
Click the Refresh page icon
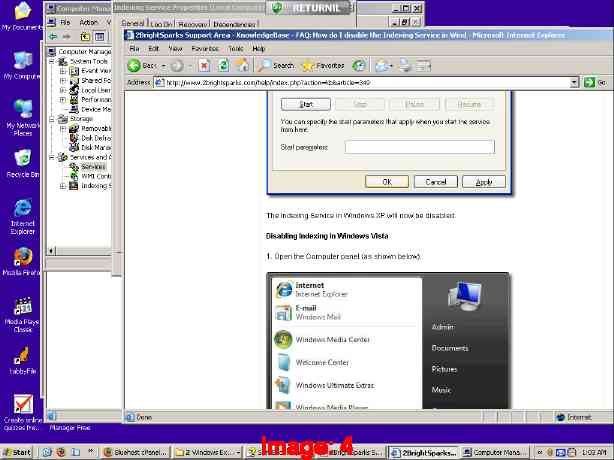coord(223,66)
